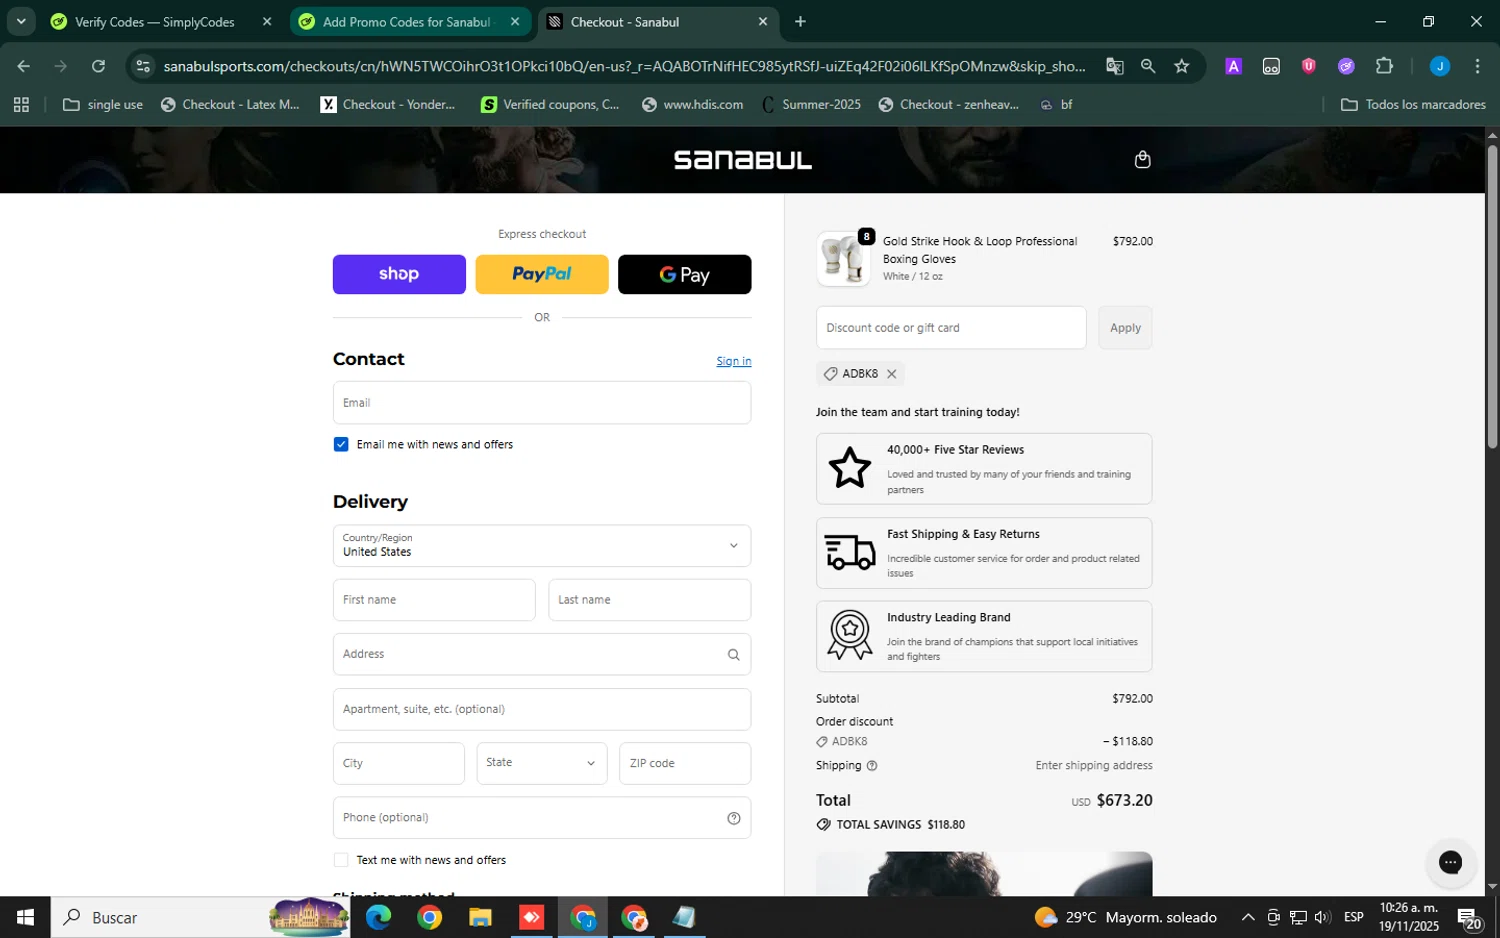Click the Last name field

(650, 600)
